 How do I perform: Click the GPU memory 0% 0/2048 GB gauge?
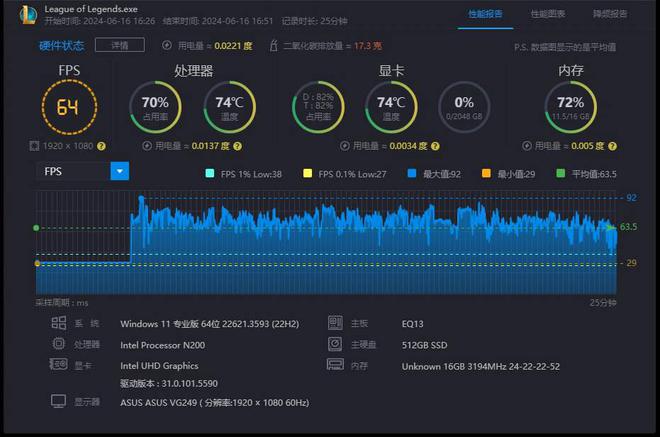point(464,107)
